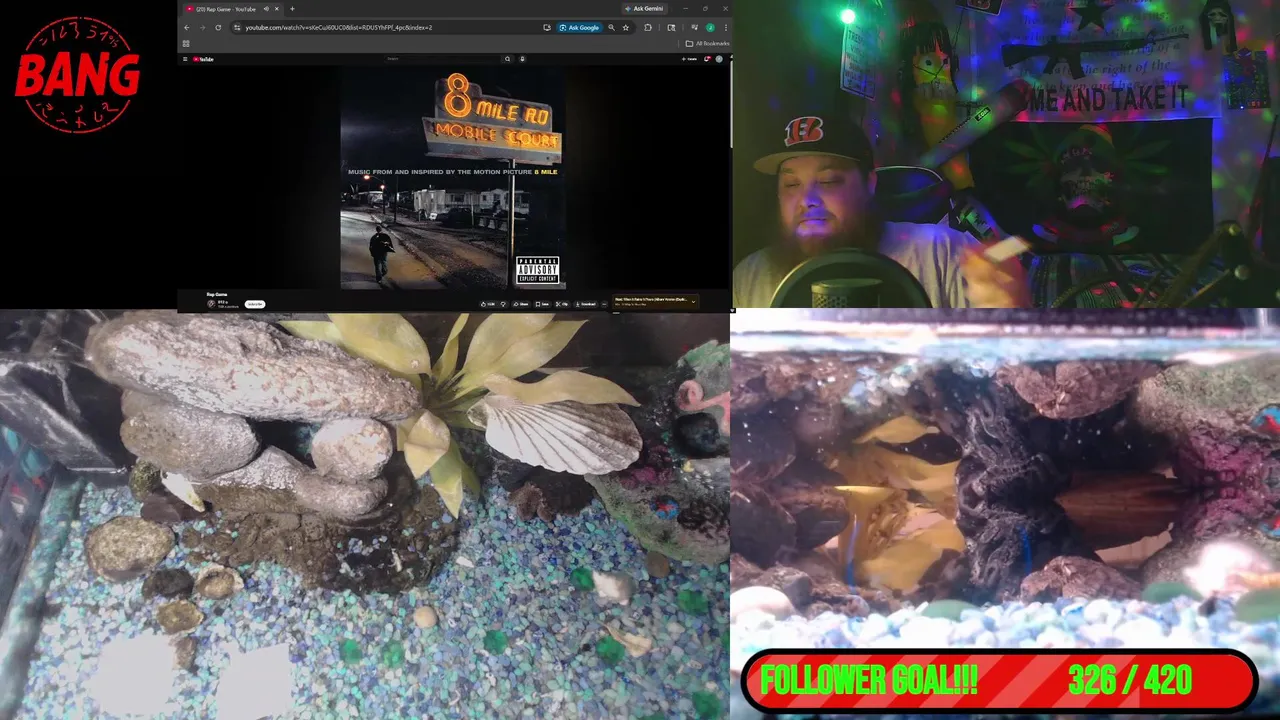The image size is (1280, 720).
Task: Reload the YouTube page
Action: (218, 28)
